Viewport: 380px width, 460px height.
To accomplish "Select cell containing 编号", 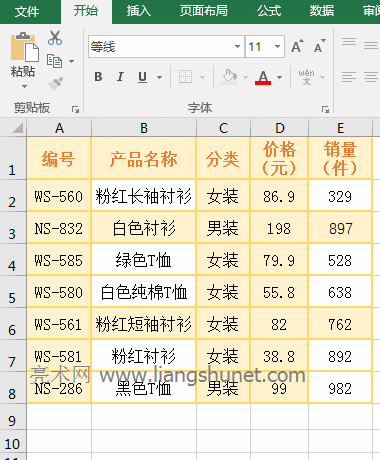I will point(59,158).
